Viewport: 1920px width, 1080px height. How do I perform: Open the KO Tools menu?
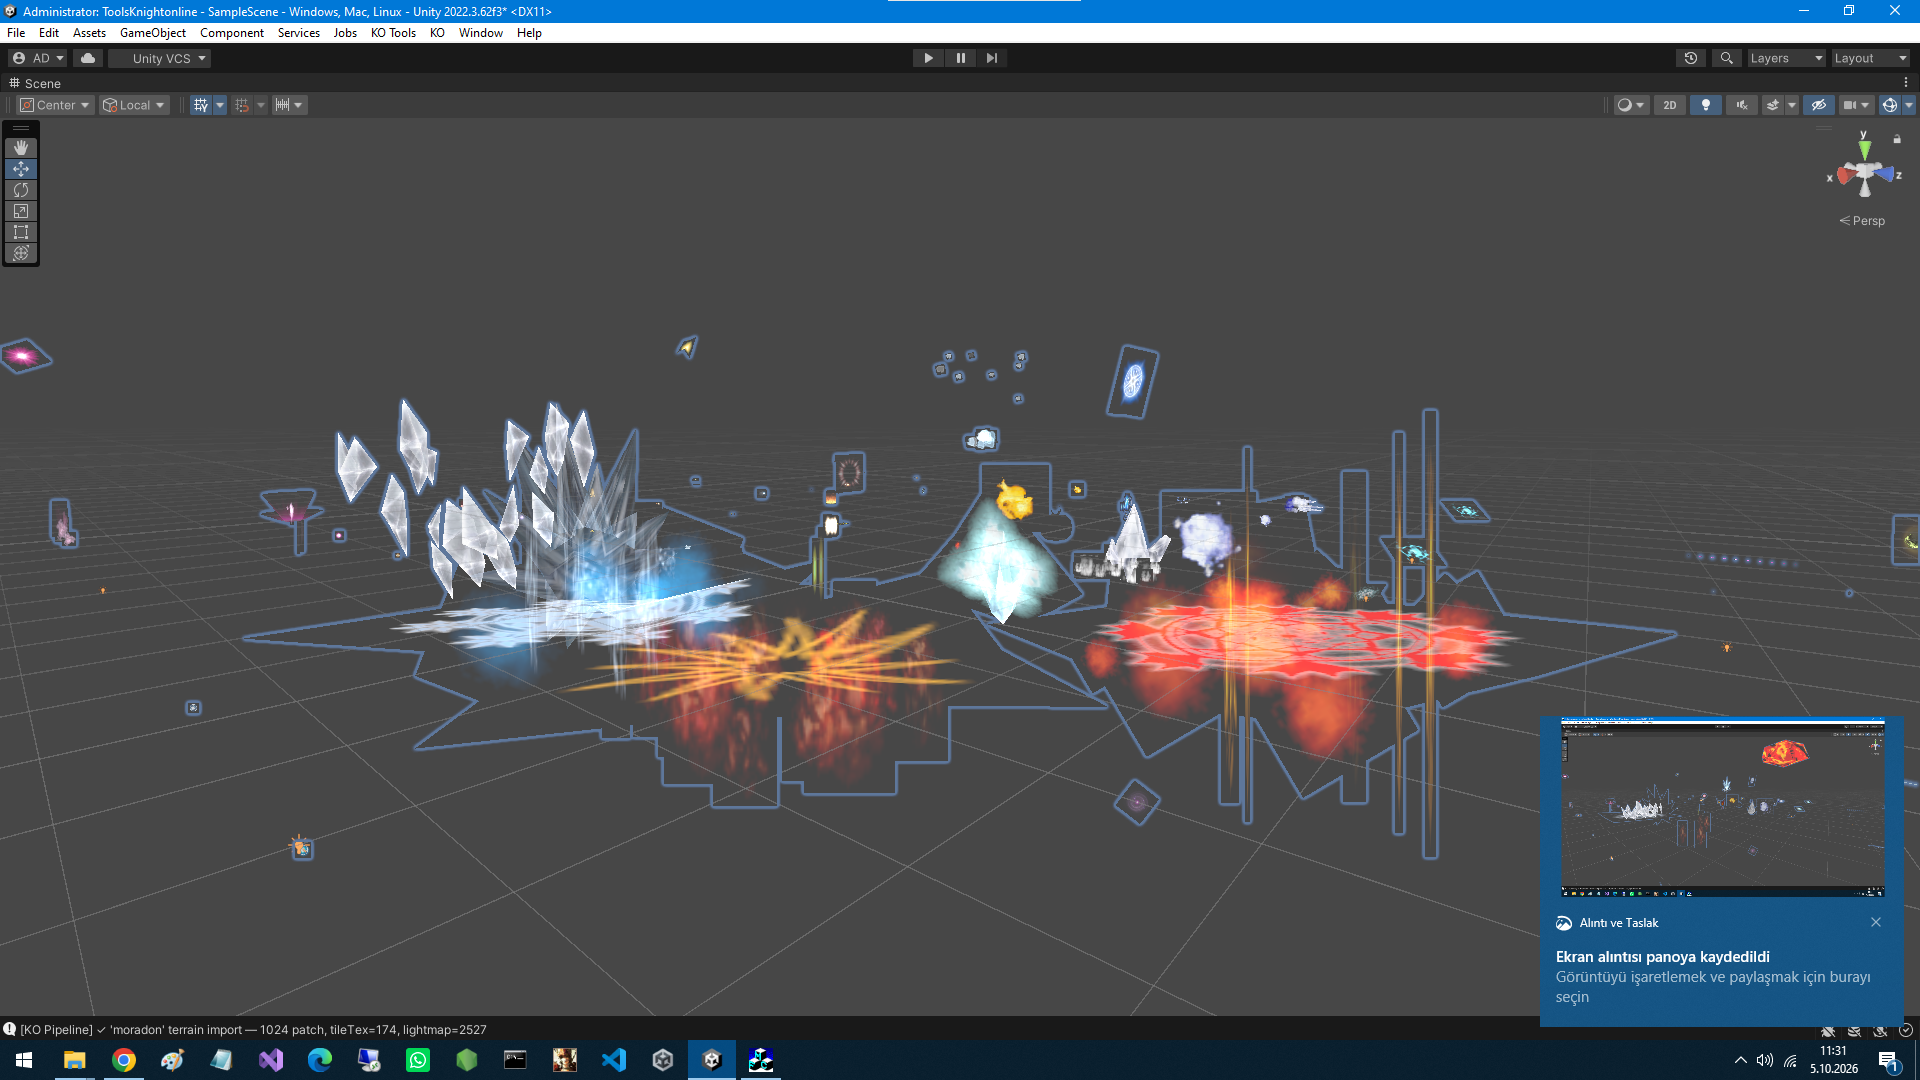[393, 33]
